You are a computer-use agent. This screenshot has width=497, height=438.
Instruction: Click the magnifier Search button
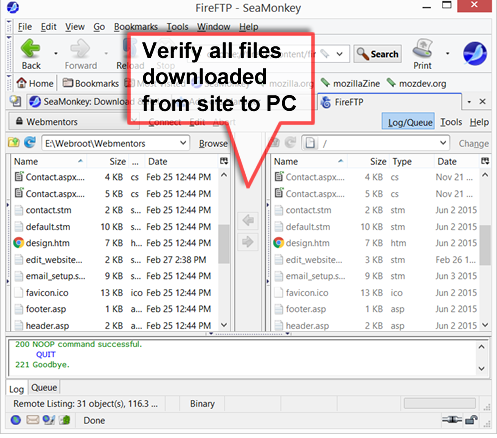coord(377,54)
